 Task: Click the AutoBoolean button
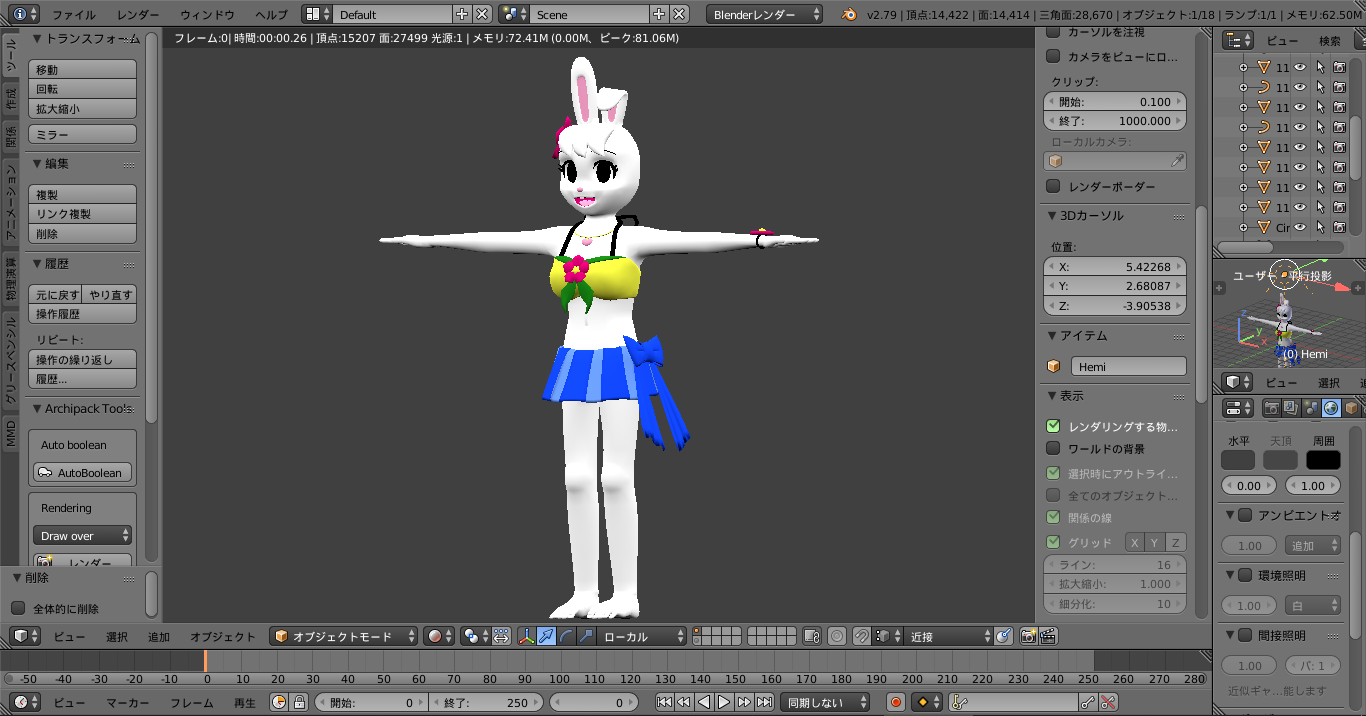pyautogui.click(x=82, y=473)
